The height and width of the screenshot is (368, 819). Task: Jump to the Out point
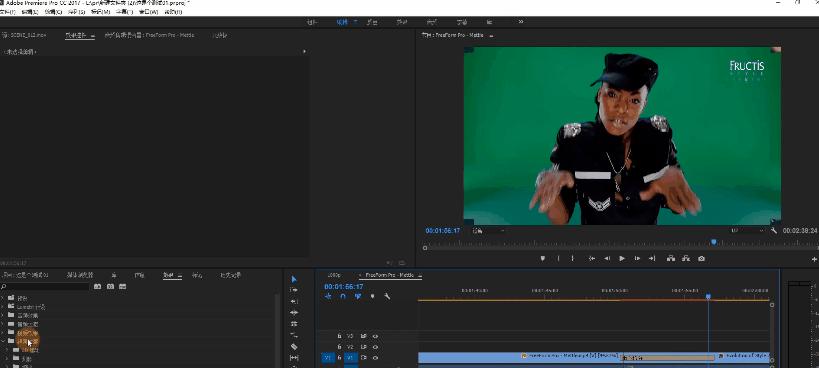(652, 258)
